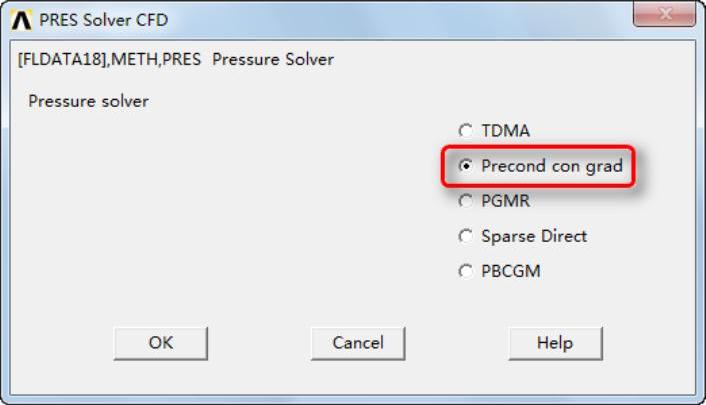Click the ANSYS logo icon in title bar
This screenshot has height=405, width=706.
pos(24,20)
